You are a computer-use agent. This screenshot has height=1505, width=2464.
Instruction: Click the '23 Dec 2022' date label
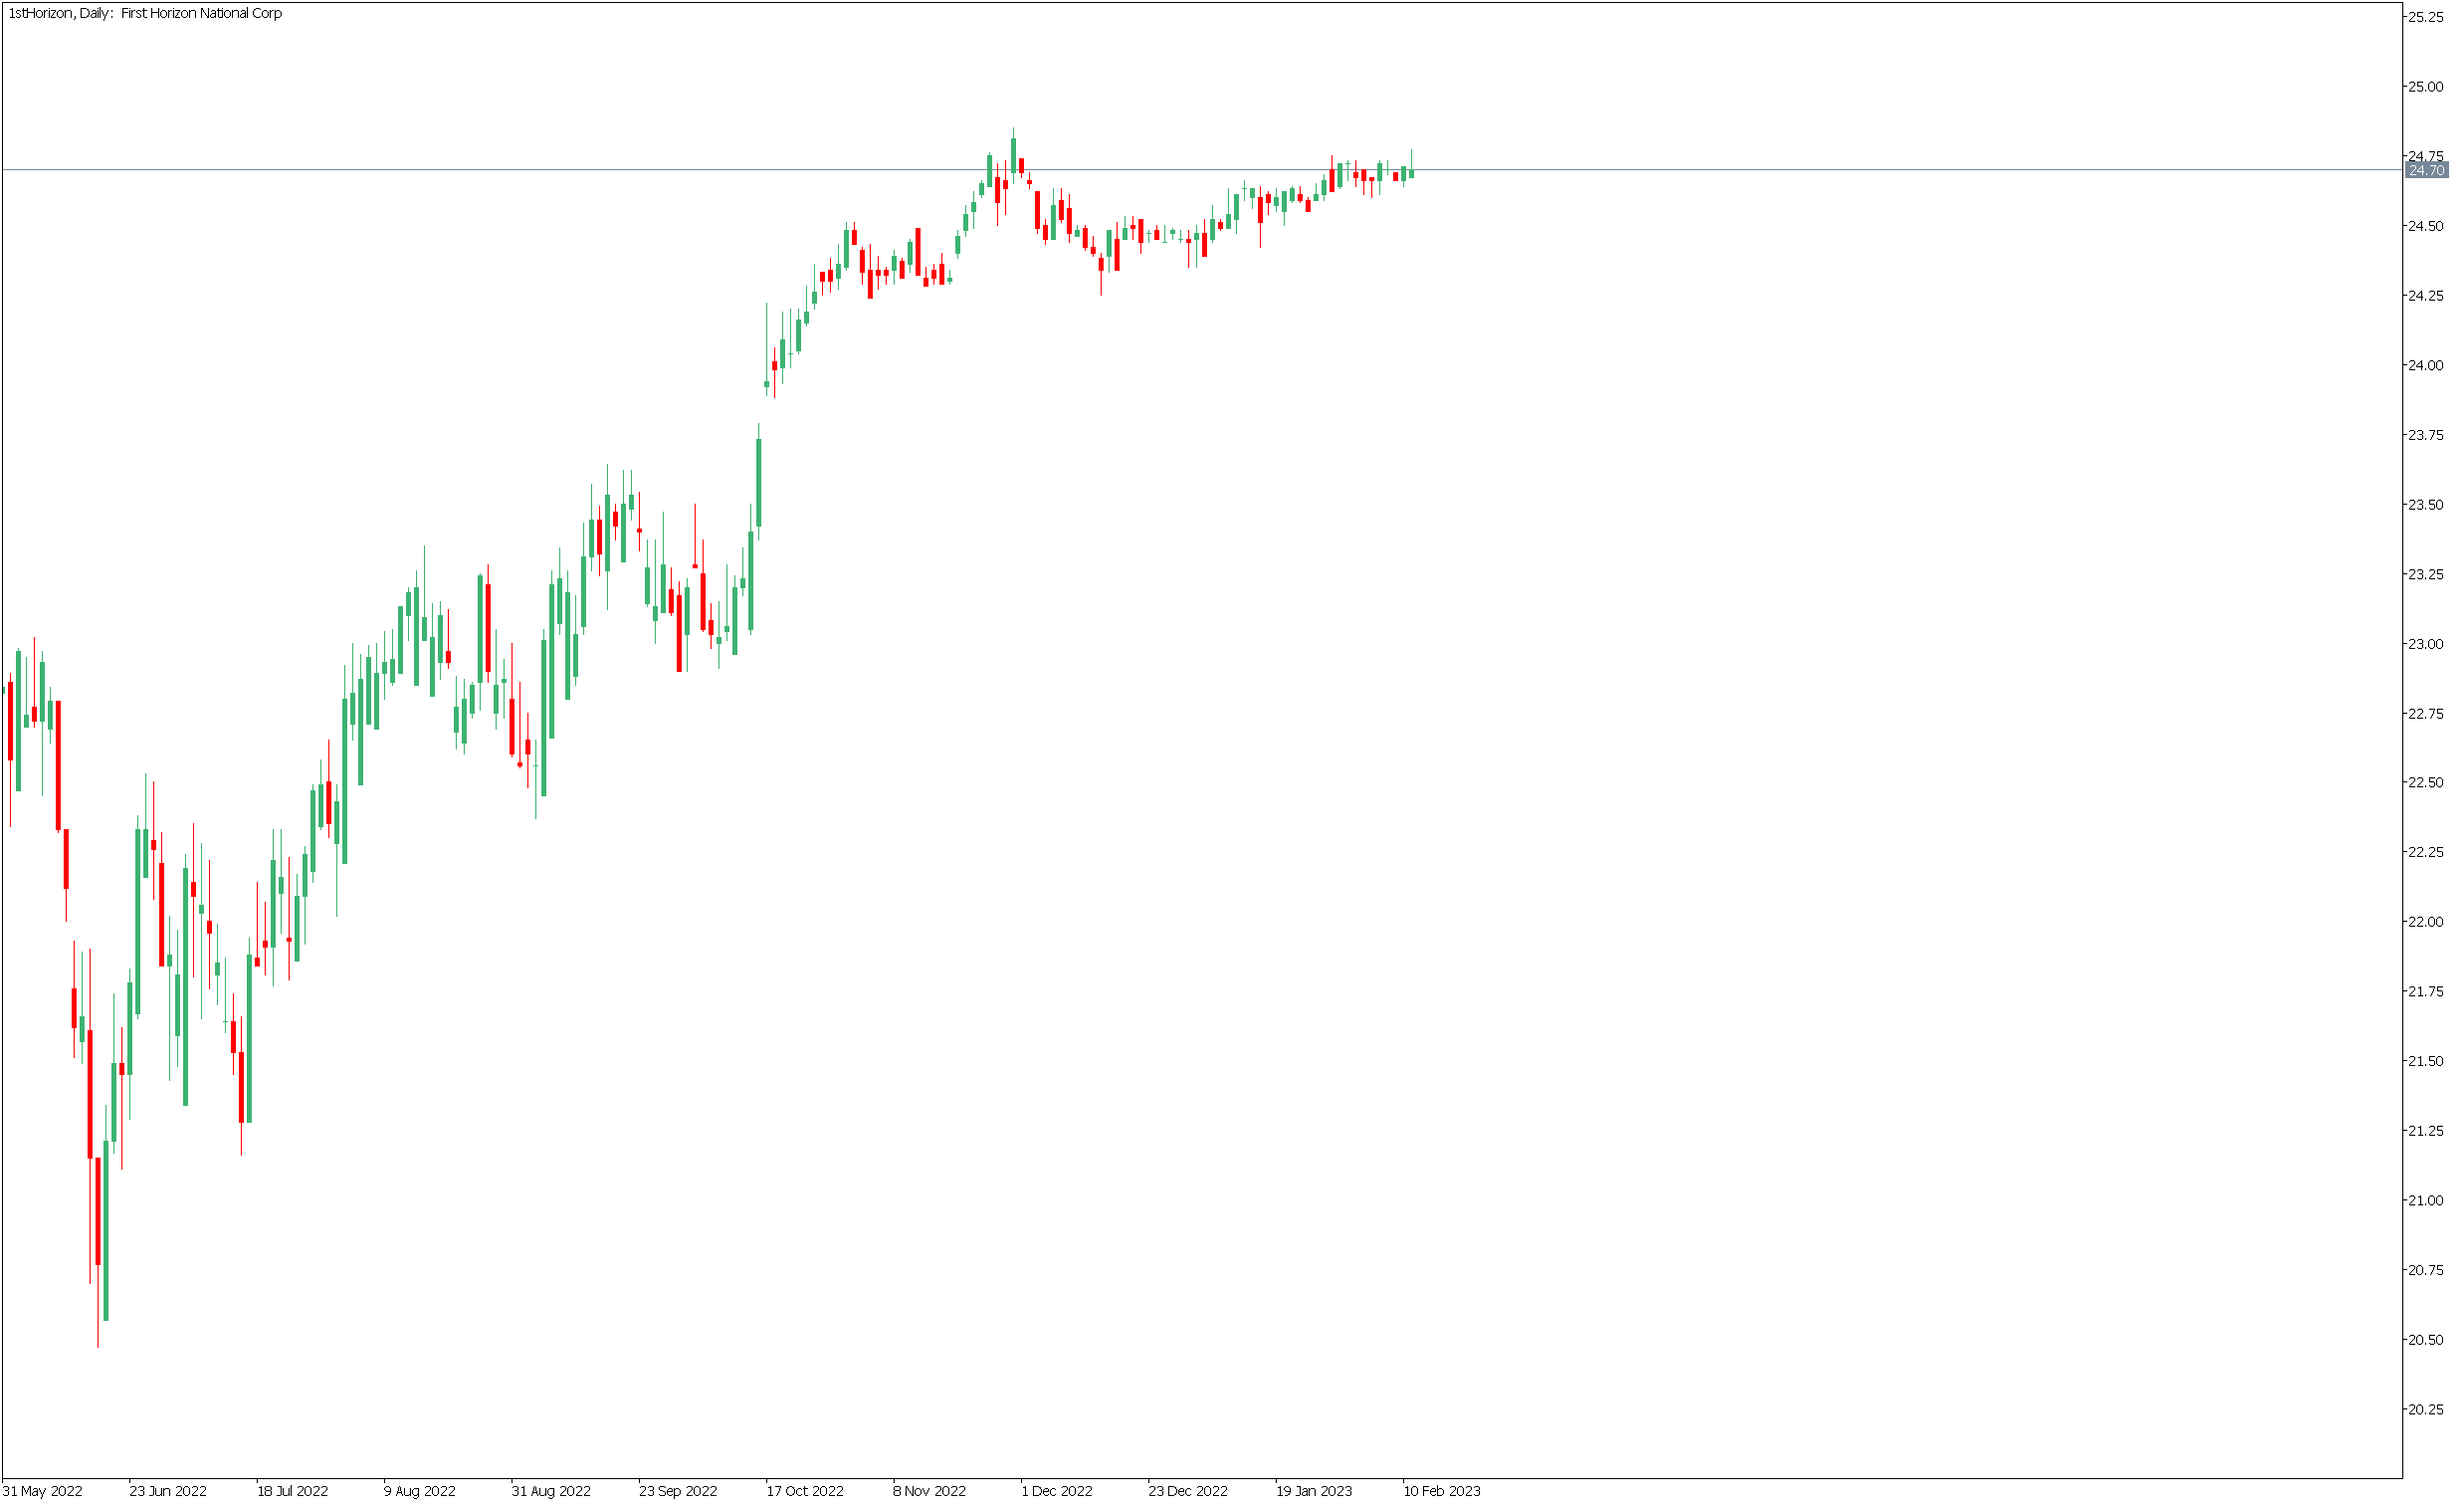tap(1190, 1493)
